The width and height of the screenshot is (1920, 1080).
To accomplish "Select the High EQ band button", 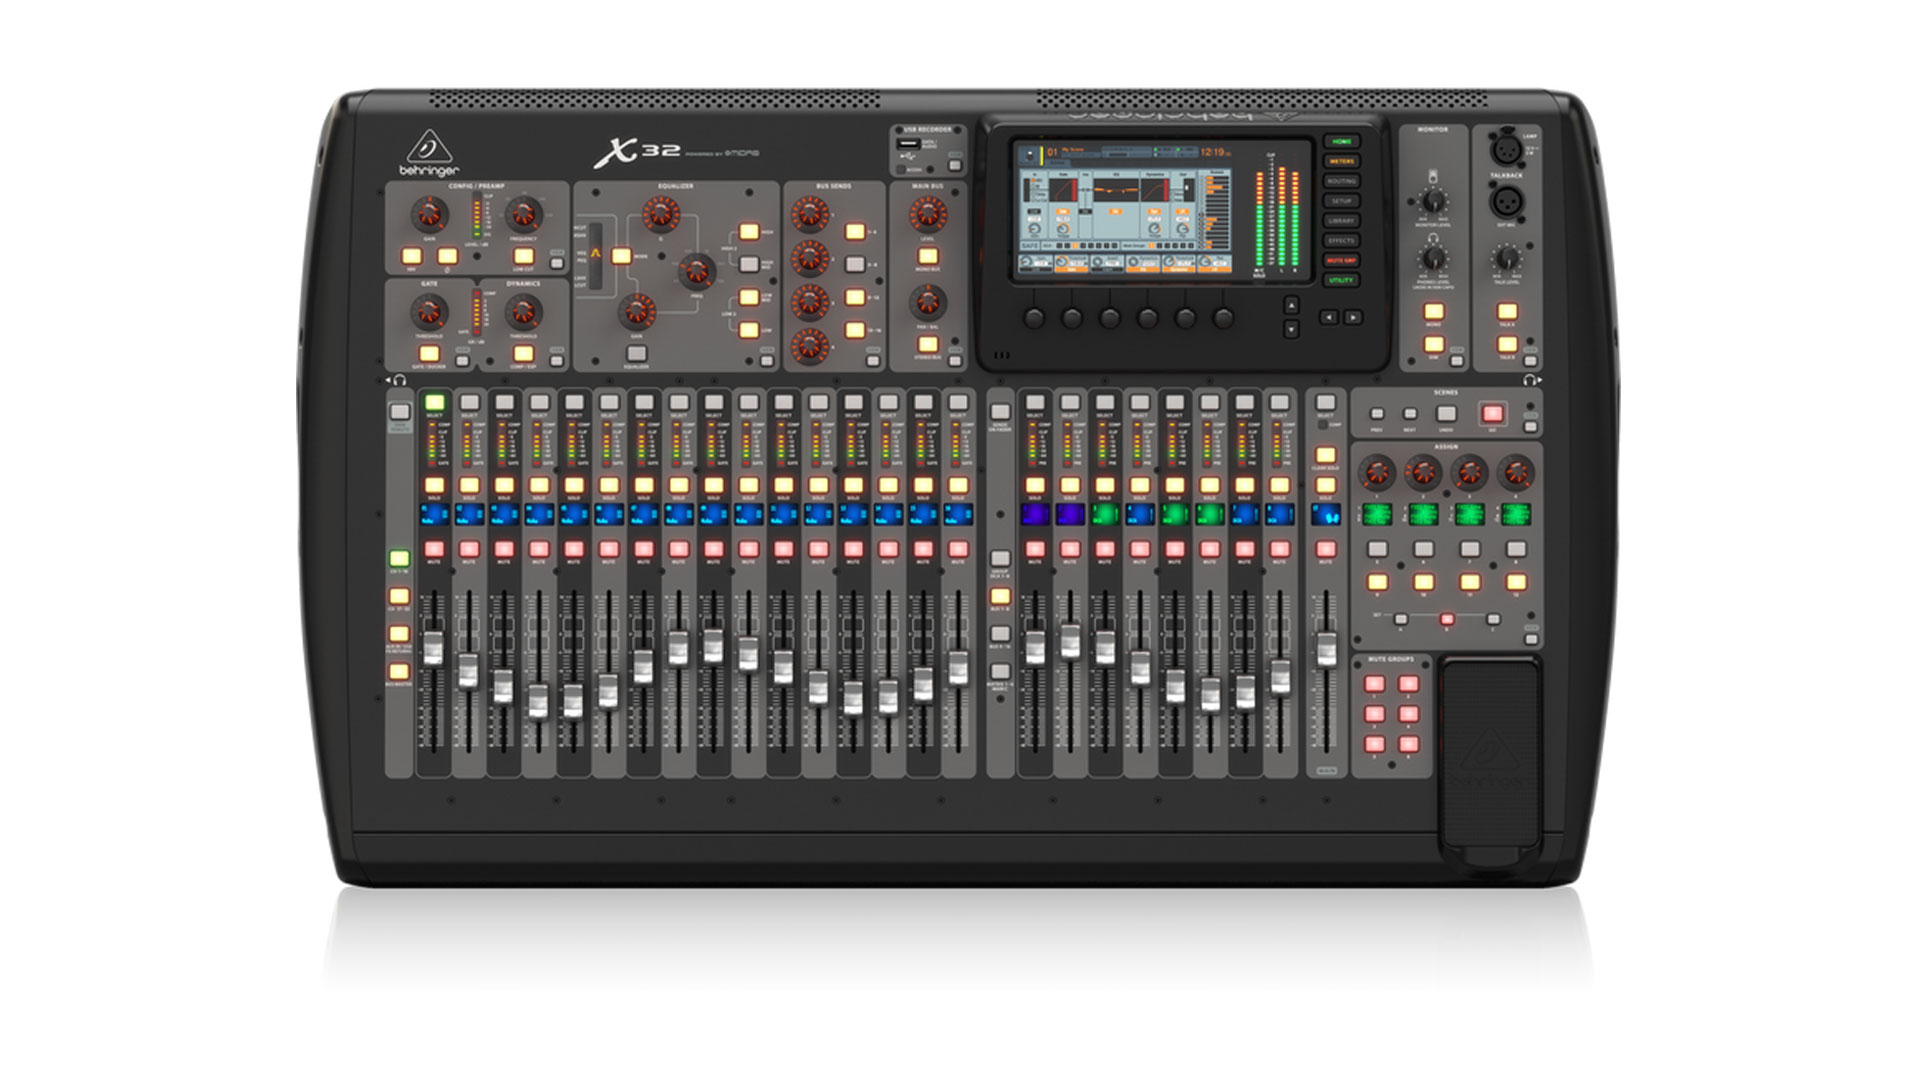I will click(x=749, y=232).
